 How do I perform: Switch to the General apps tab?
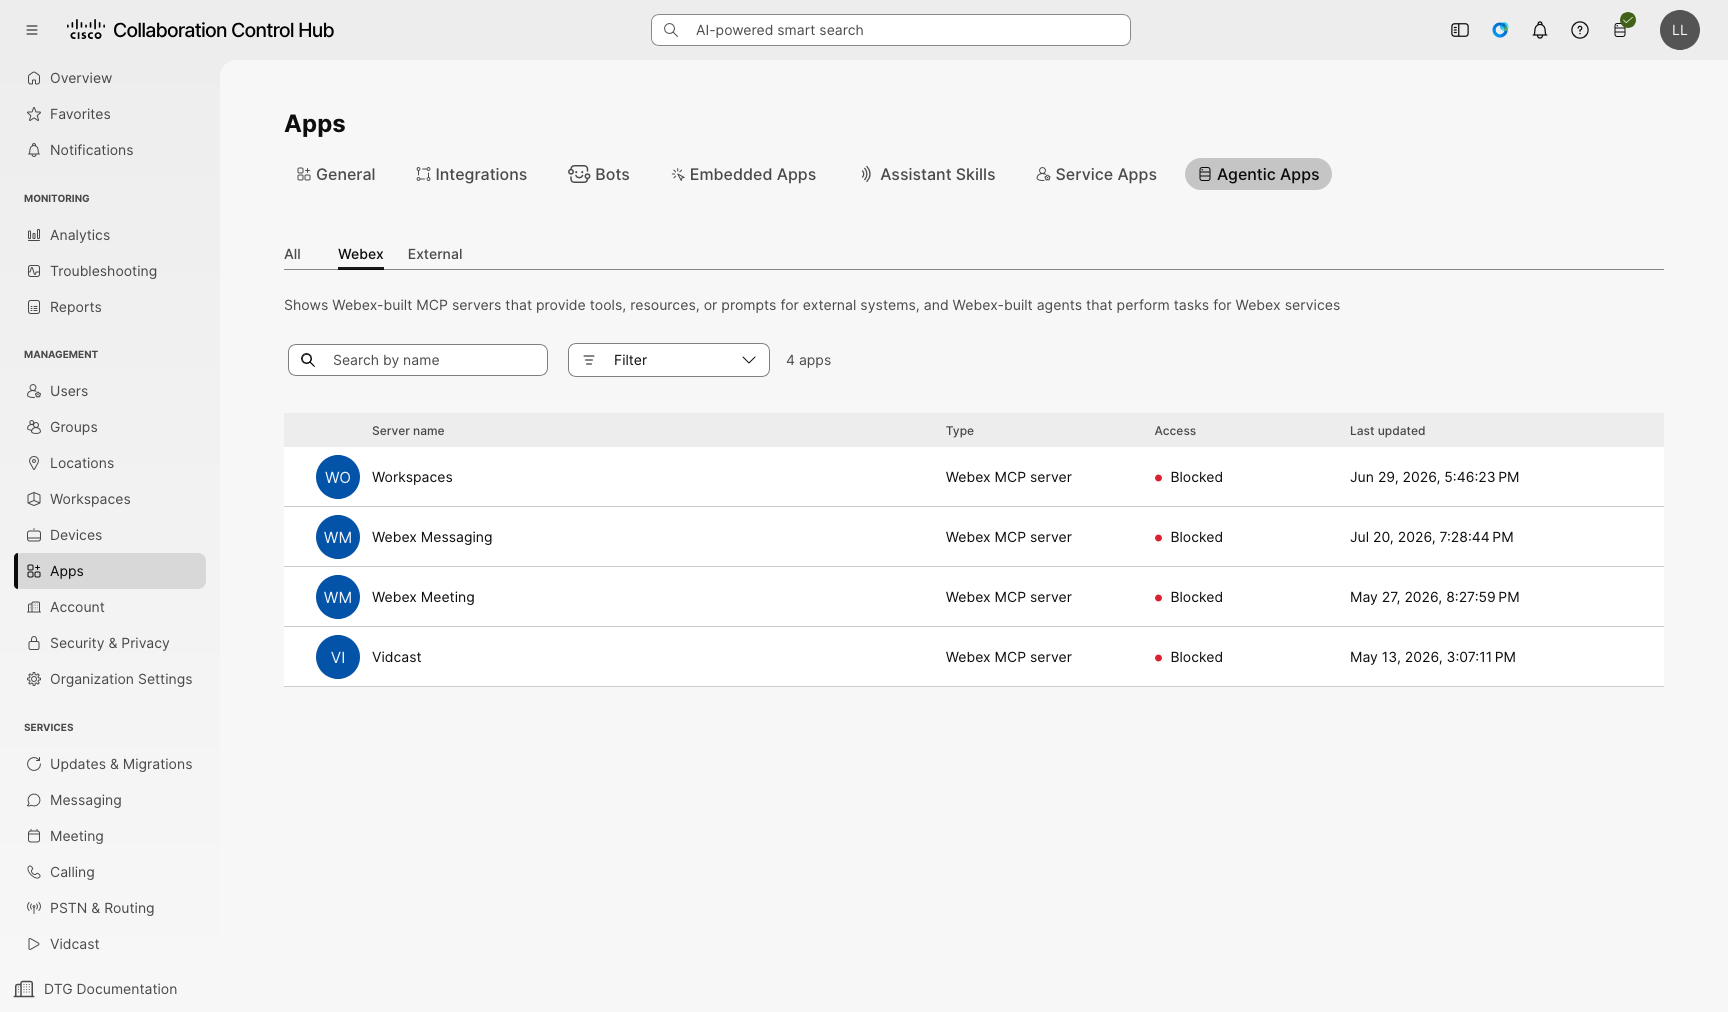click(x=335, y=174)
